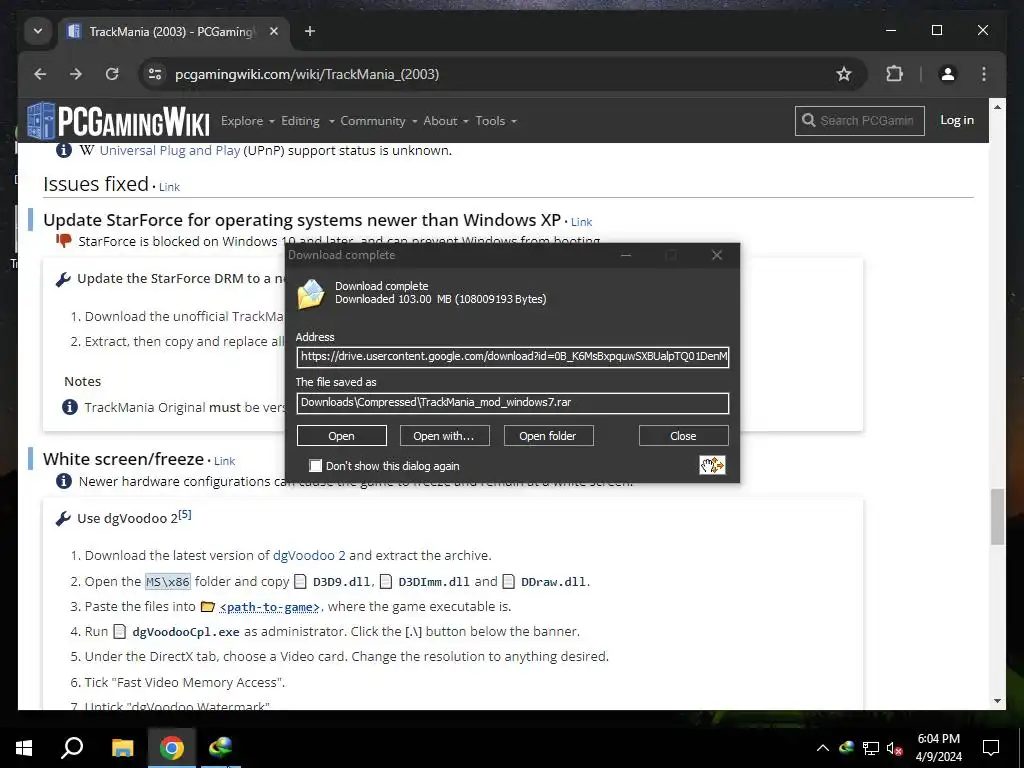1024x768 pixels.
Task: Click the info icon next to TrackMania Original note
Action: click(x=70, y=408)
